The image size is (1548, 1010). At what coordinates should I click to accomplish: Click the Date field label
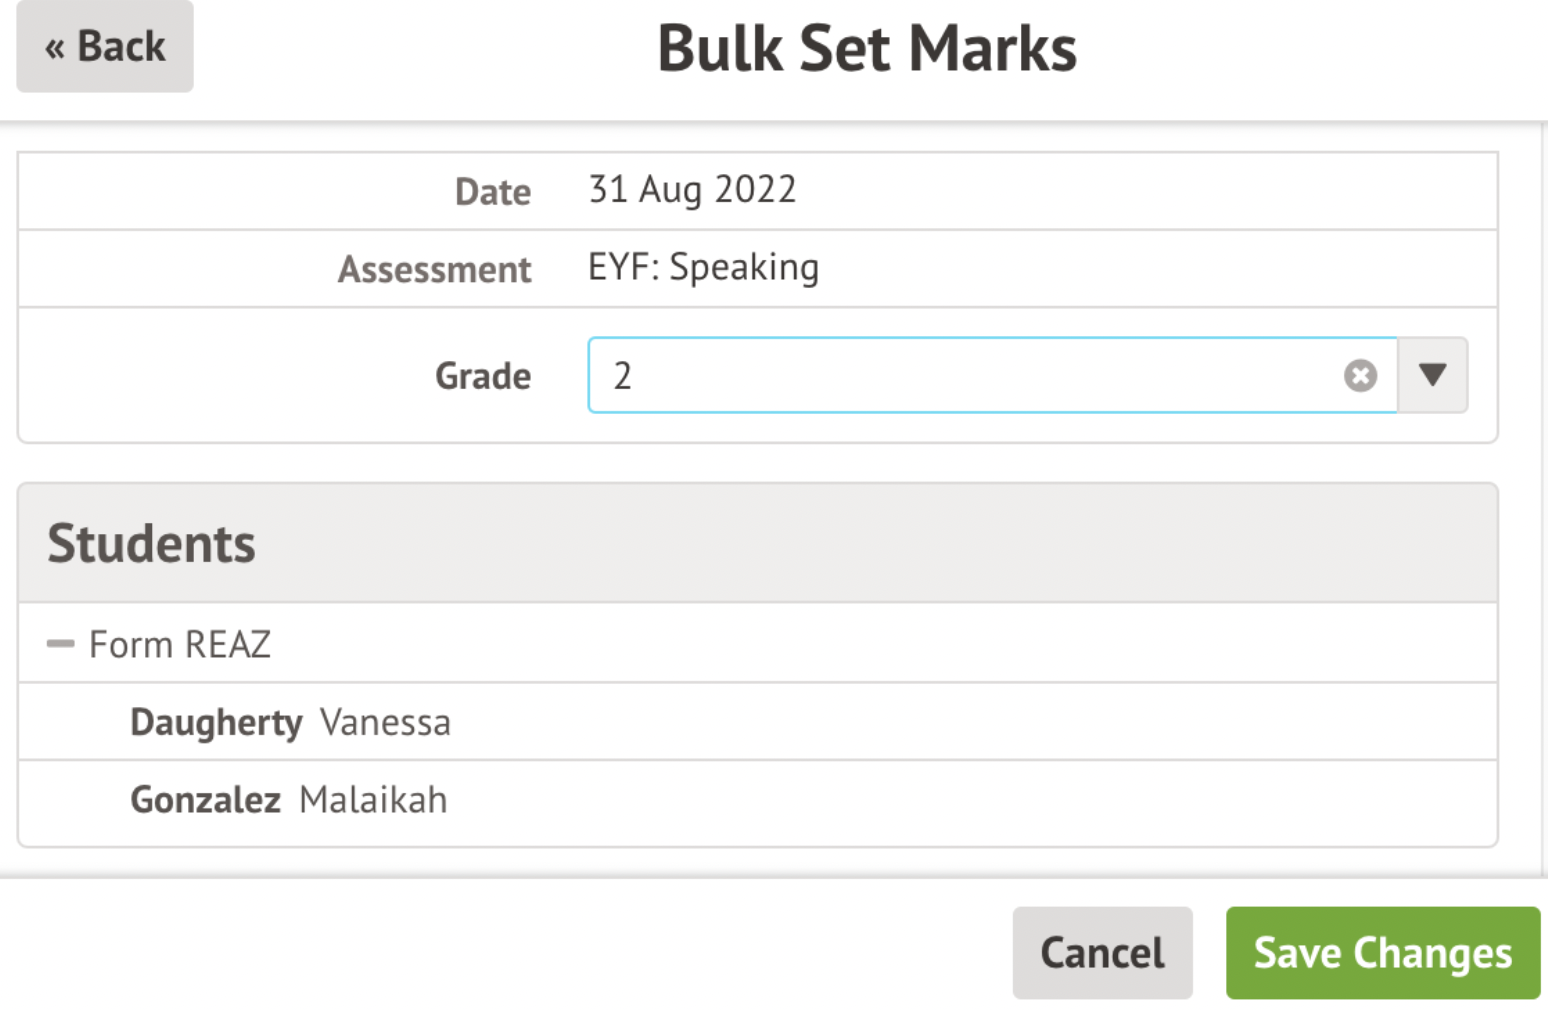click(x=492, y=192)
